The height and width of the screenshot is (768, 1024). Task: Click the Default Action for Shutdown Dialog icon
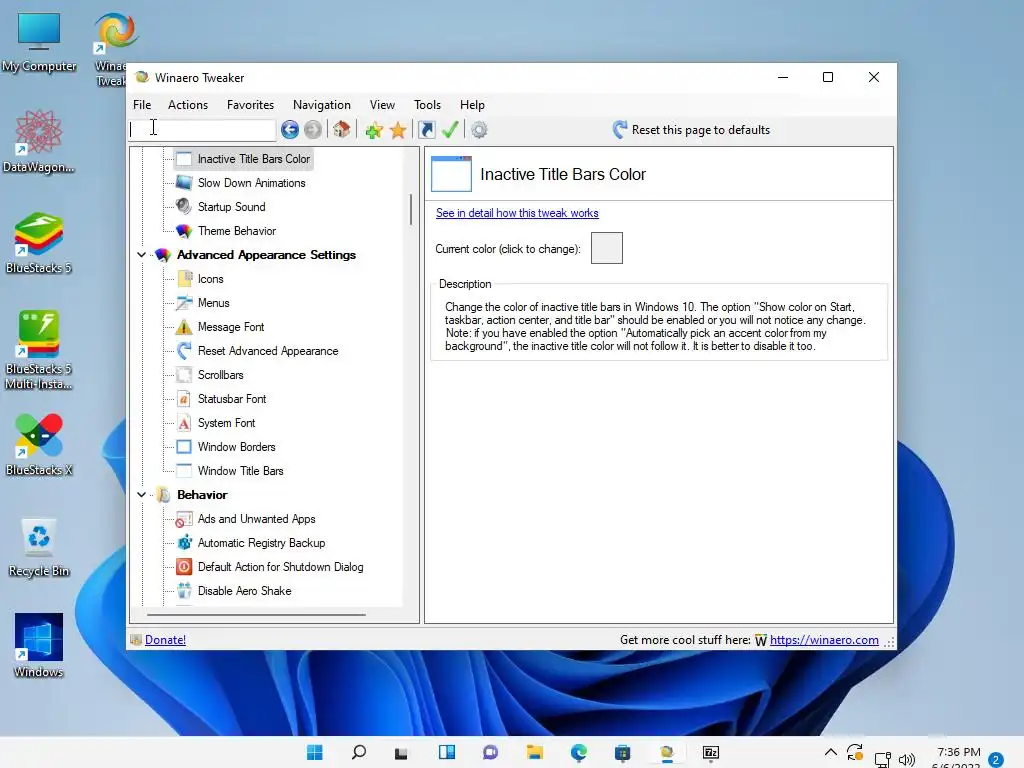tap(184, 567)
